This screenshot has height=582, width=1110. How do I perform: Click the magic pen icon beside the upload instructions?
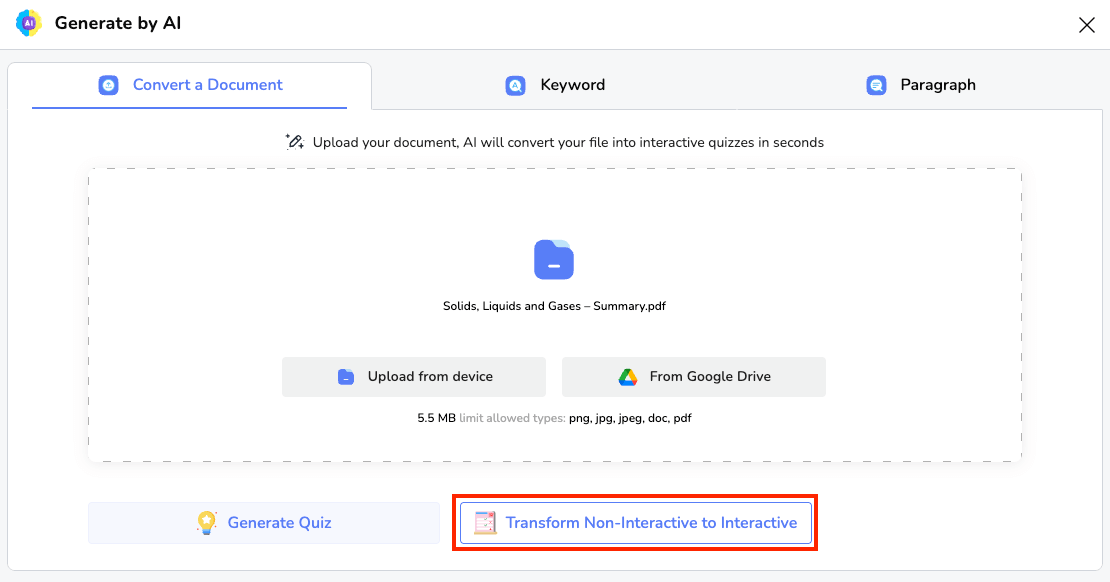(x=292, y=141)
